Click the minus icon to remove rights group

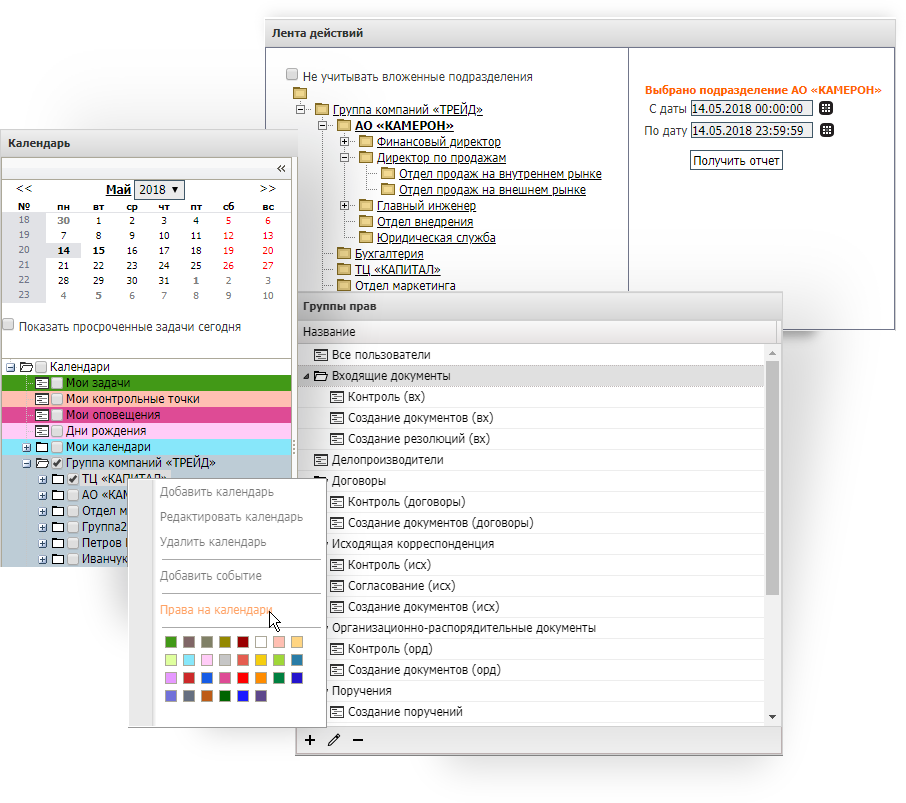(x=358, y=740)
